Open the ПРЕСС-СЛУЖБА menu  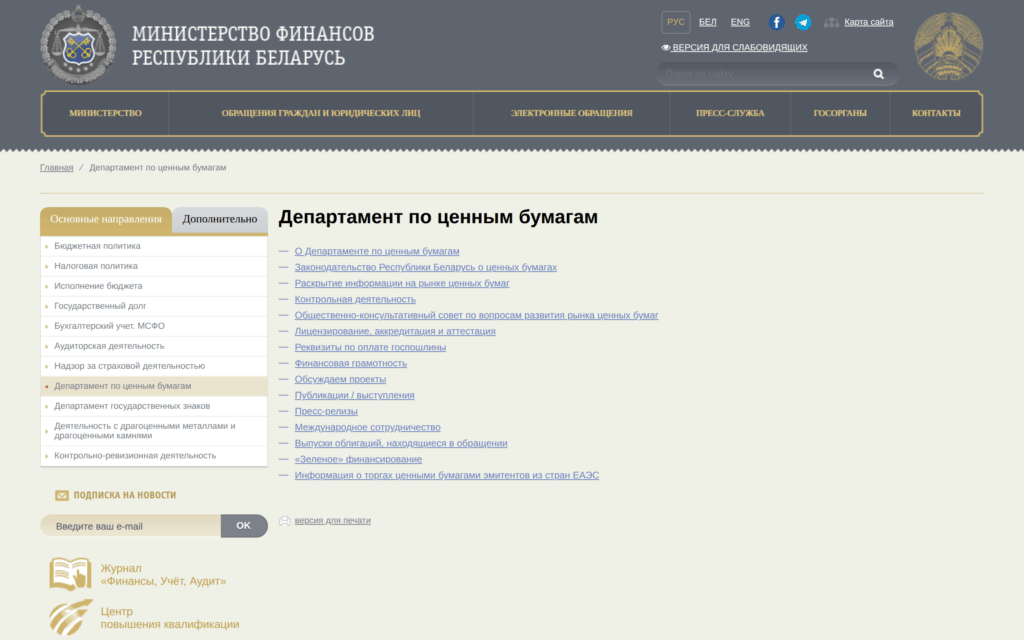tap(730, 113)
